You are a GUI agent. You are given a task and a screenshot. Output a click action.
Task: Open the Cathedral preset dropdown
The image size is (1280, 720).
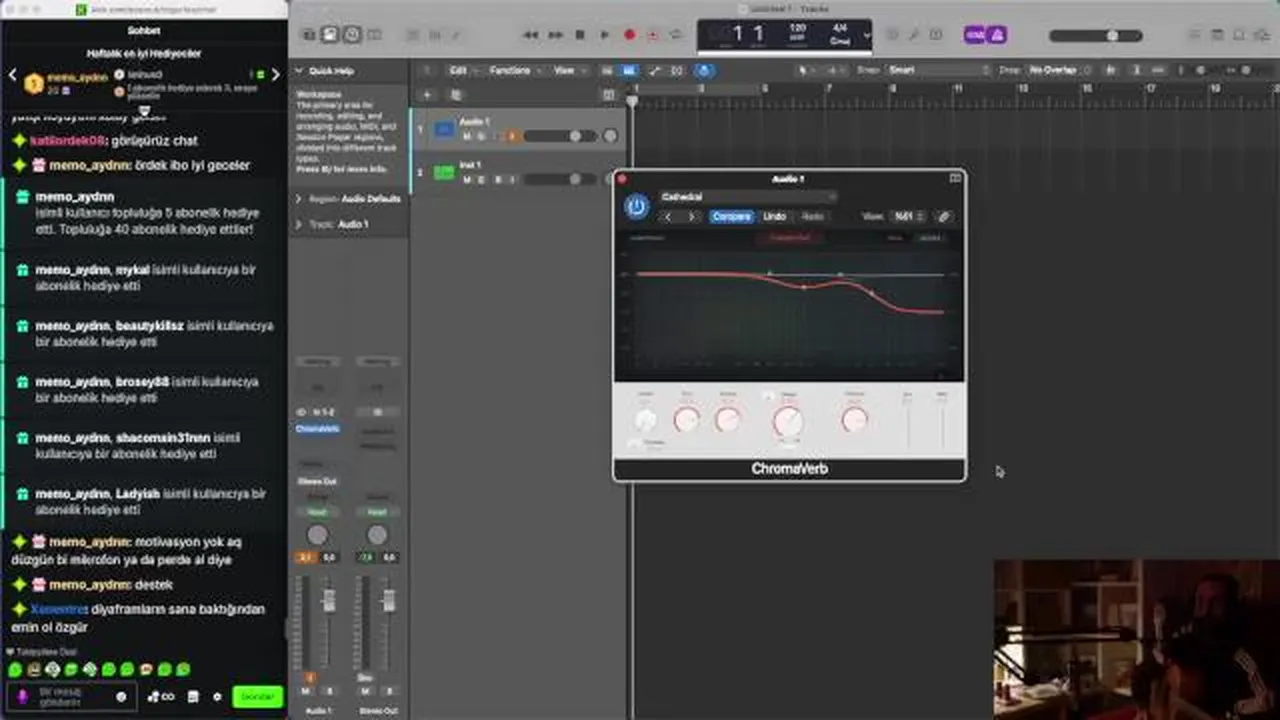coord(748,197)
